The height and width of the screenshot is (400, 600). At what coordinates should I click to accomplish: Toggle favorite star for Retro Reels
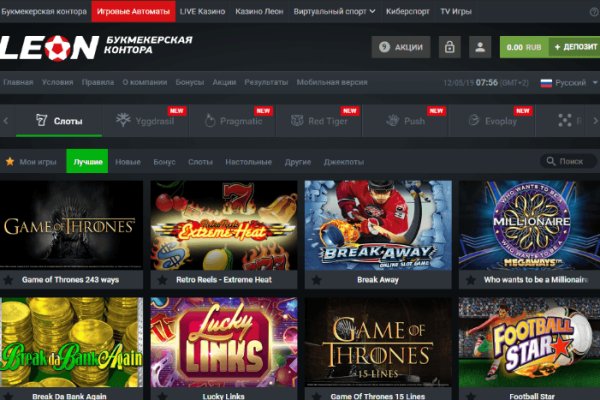[x=162, y=280]
